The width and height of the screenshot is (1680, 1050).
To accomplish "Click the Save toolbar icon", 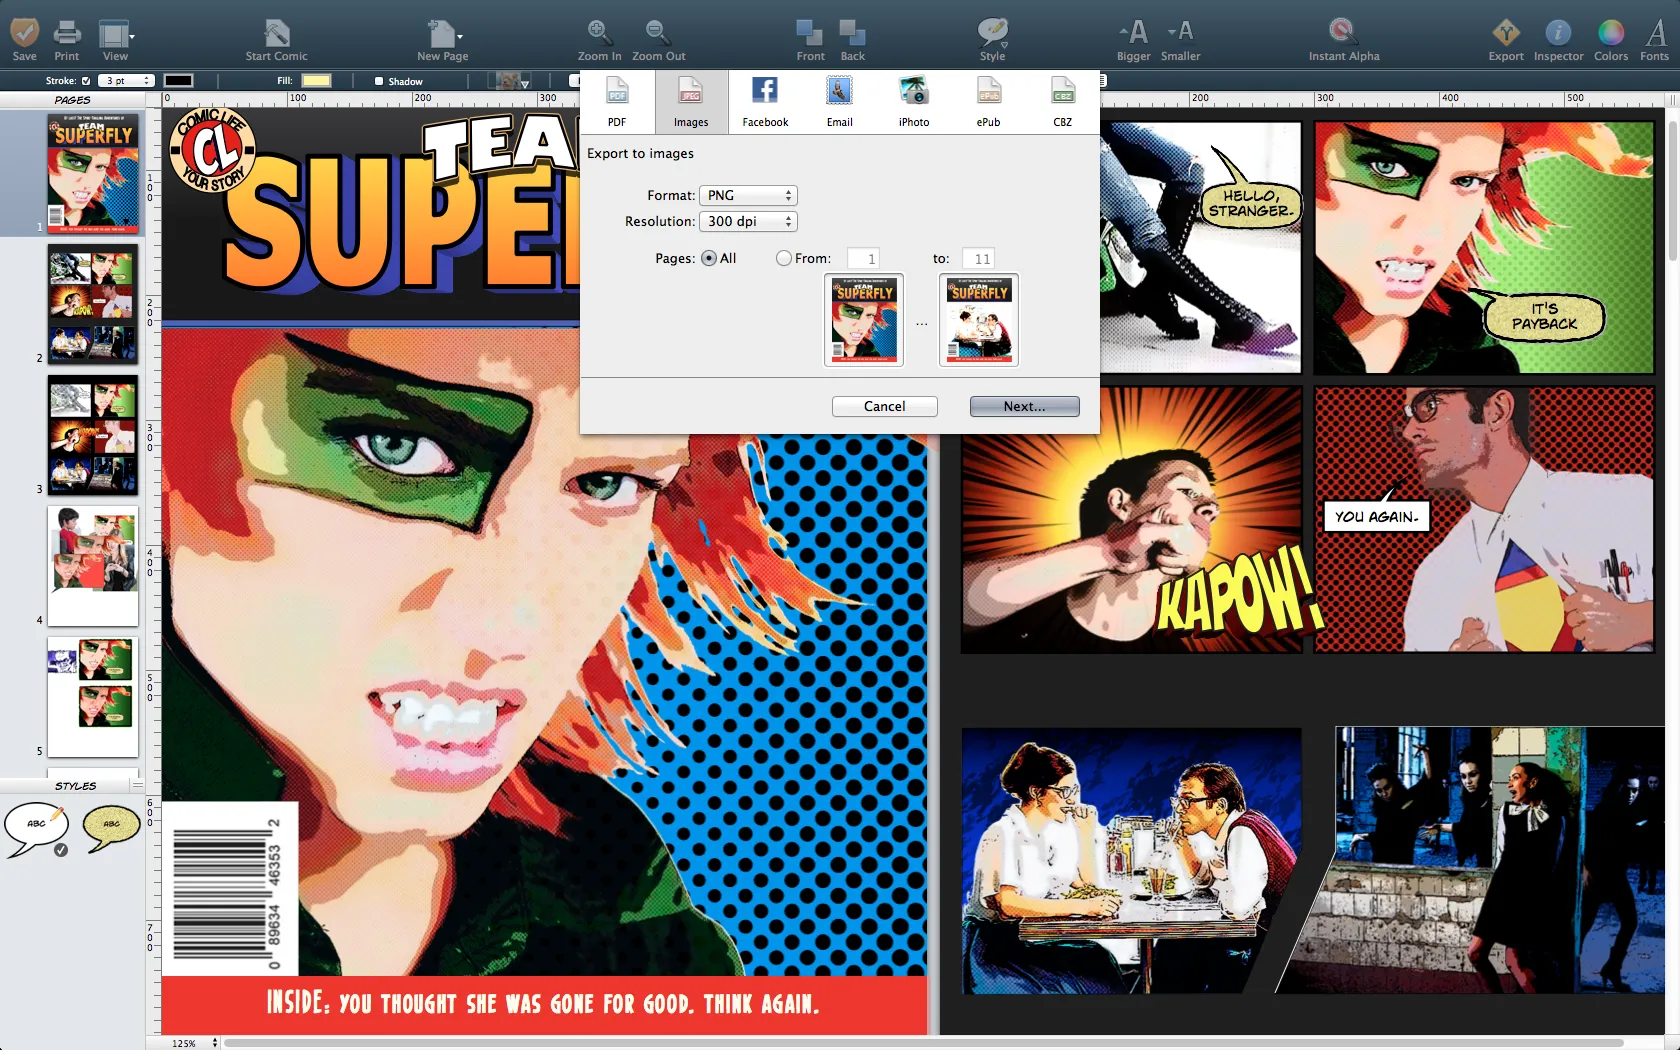I will (24, 39).
